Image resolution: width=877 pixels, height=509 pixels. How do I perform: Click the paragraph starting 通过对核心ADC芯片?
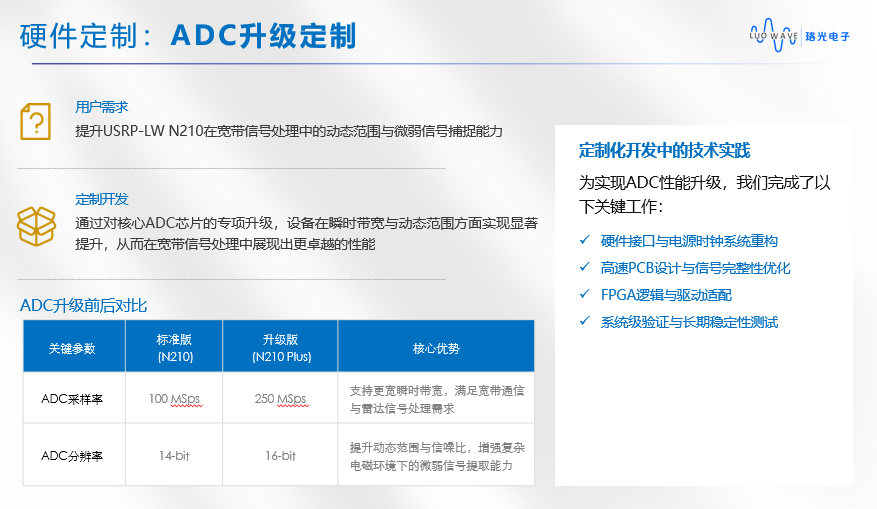(x=307, y=233)
